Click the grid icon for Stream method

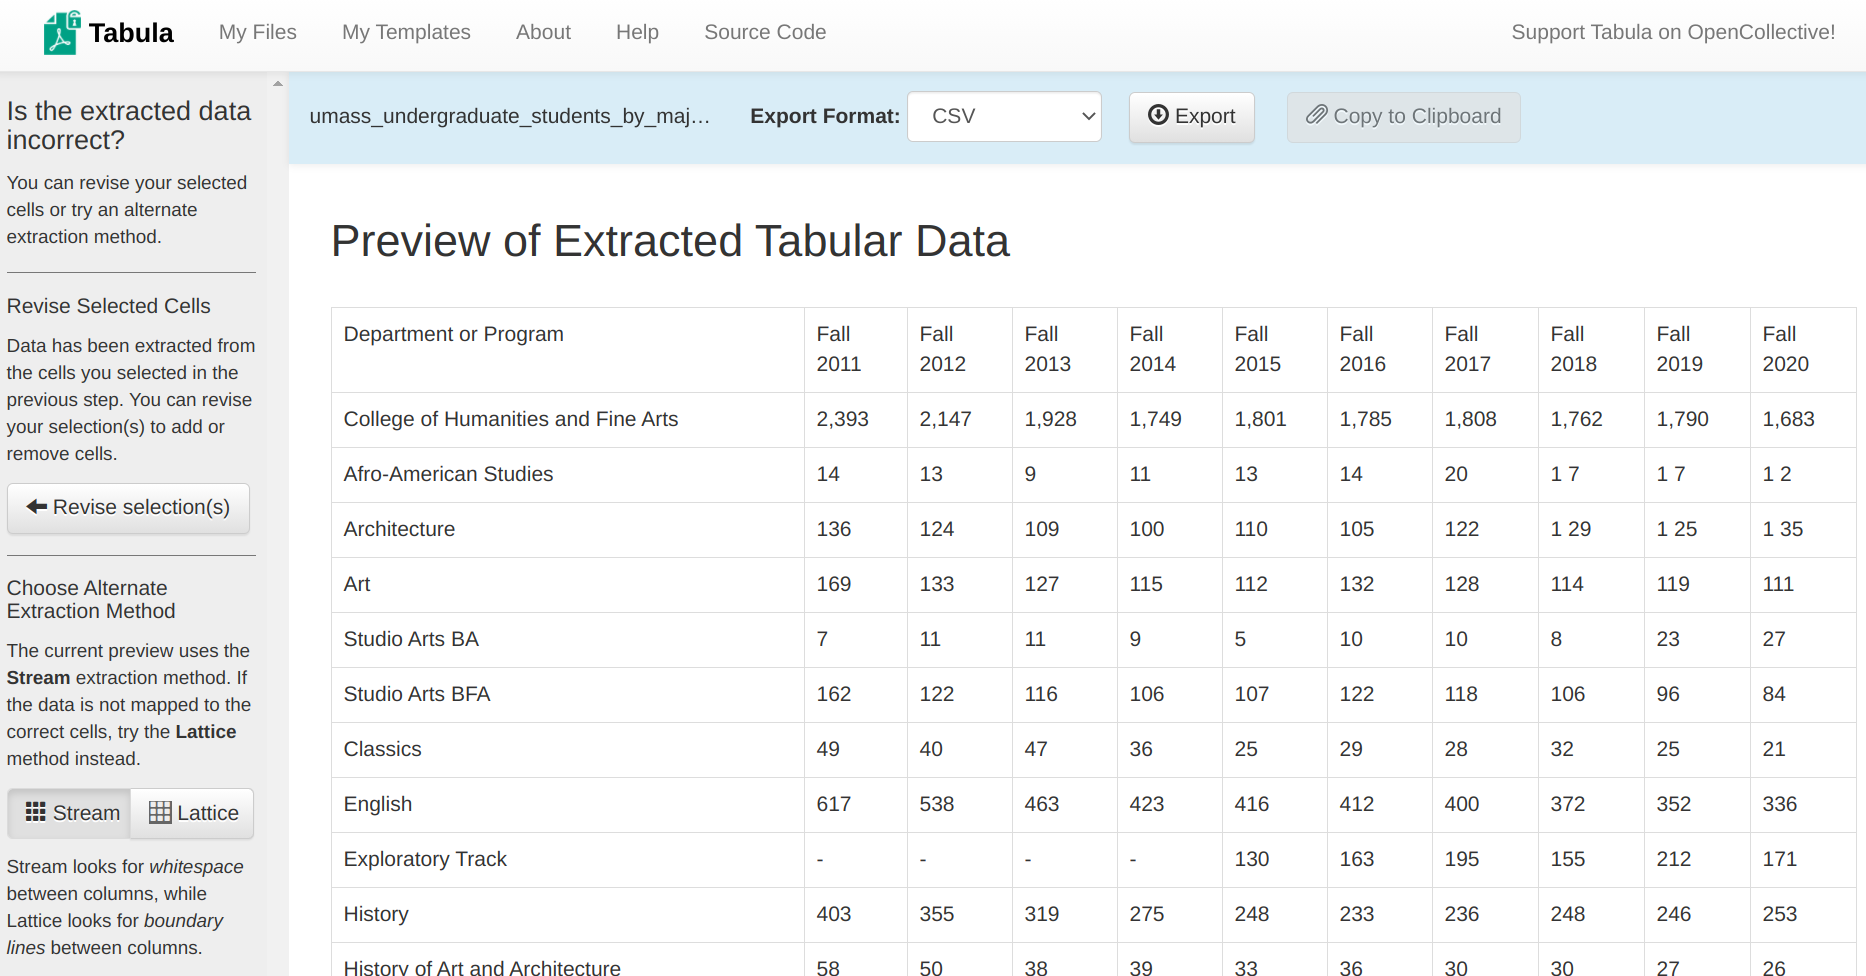click(36, 812)
